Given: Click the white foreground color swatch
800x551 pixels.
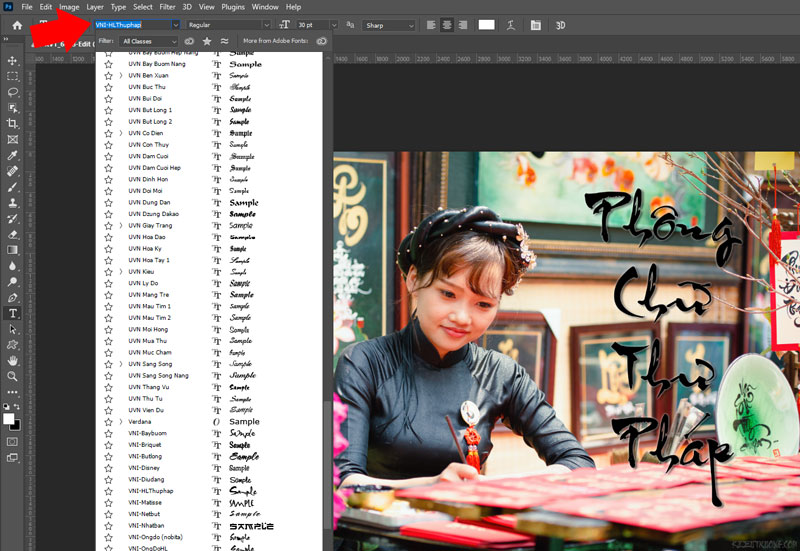Looking at the screenshot, I should [9, 419].
